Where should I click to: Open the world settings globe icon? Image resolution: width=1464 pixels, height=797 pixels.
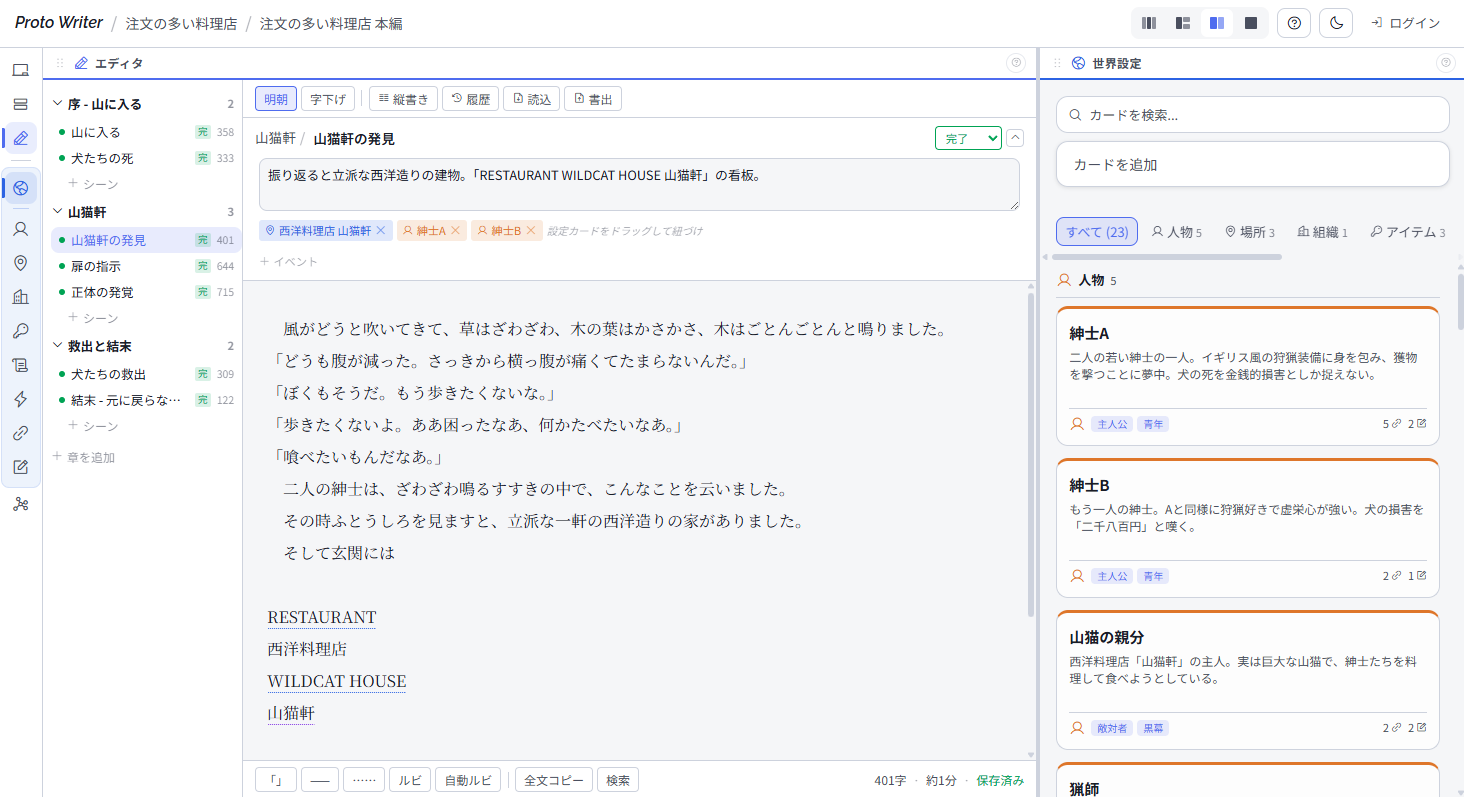21,187
